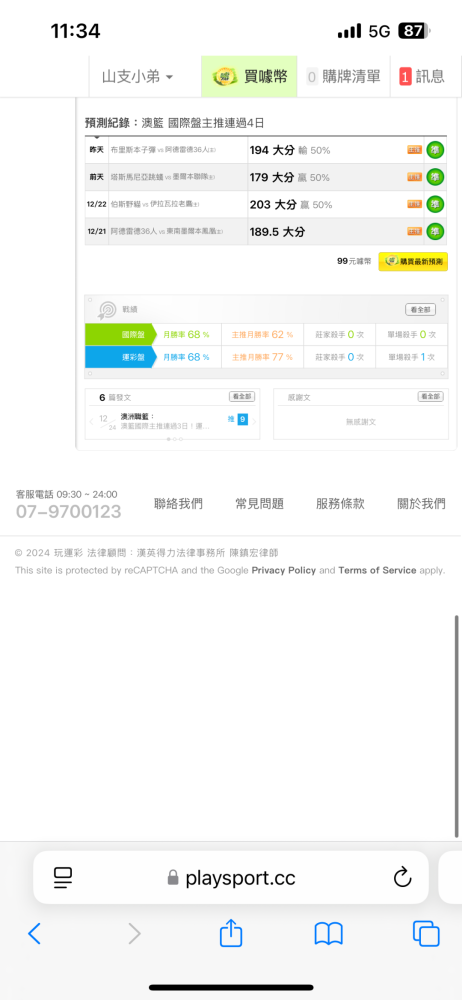The width and height of the screenshot is (462, 1000).
Task: Click orange tag icon on 203 大分 row
Action: pos(415,204)
